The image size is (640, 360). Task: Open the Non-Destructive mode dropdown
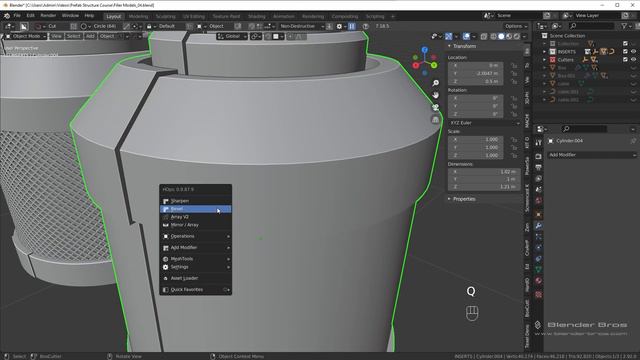coord(301,26)
